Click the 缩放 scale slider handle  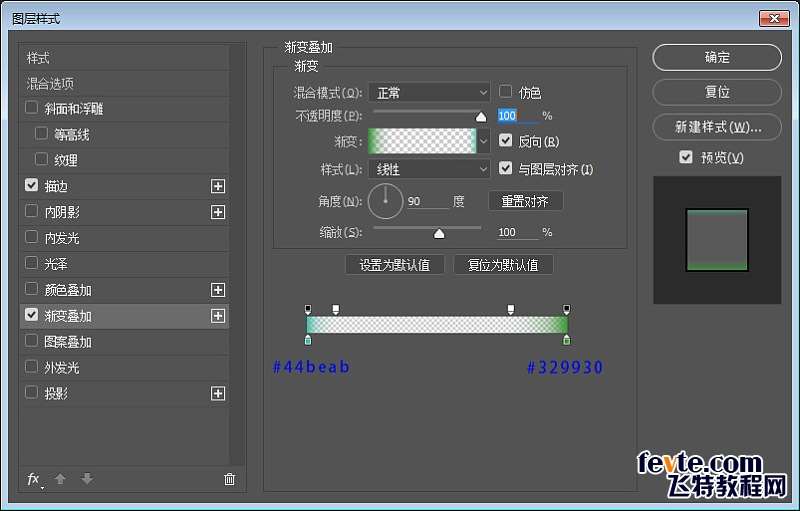[x=439, y=234]
